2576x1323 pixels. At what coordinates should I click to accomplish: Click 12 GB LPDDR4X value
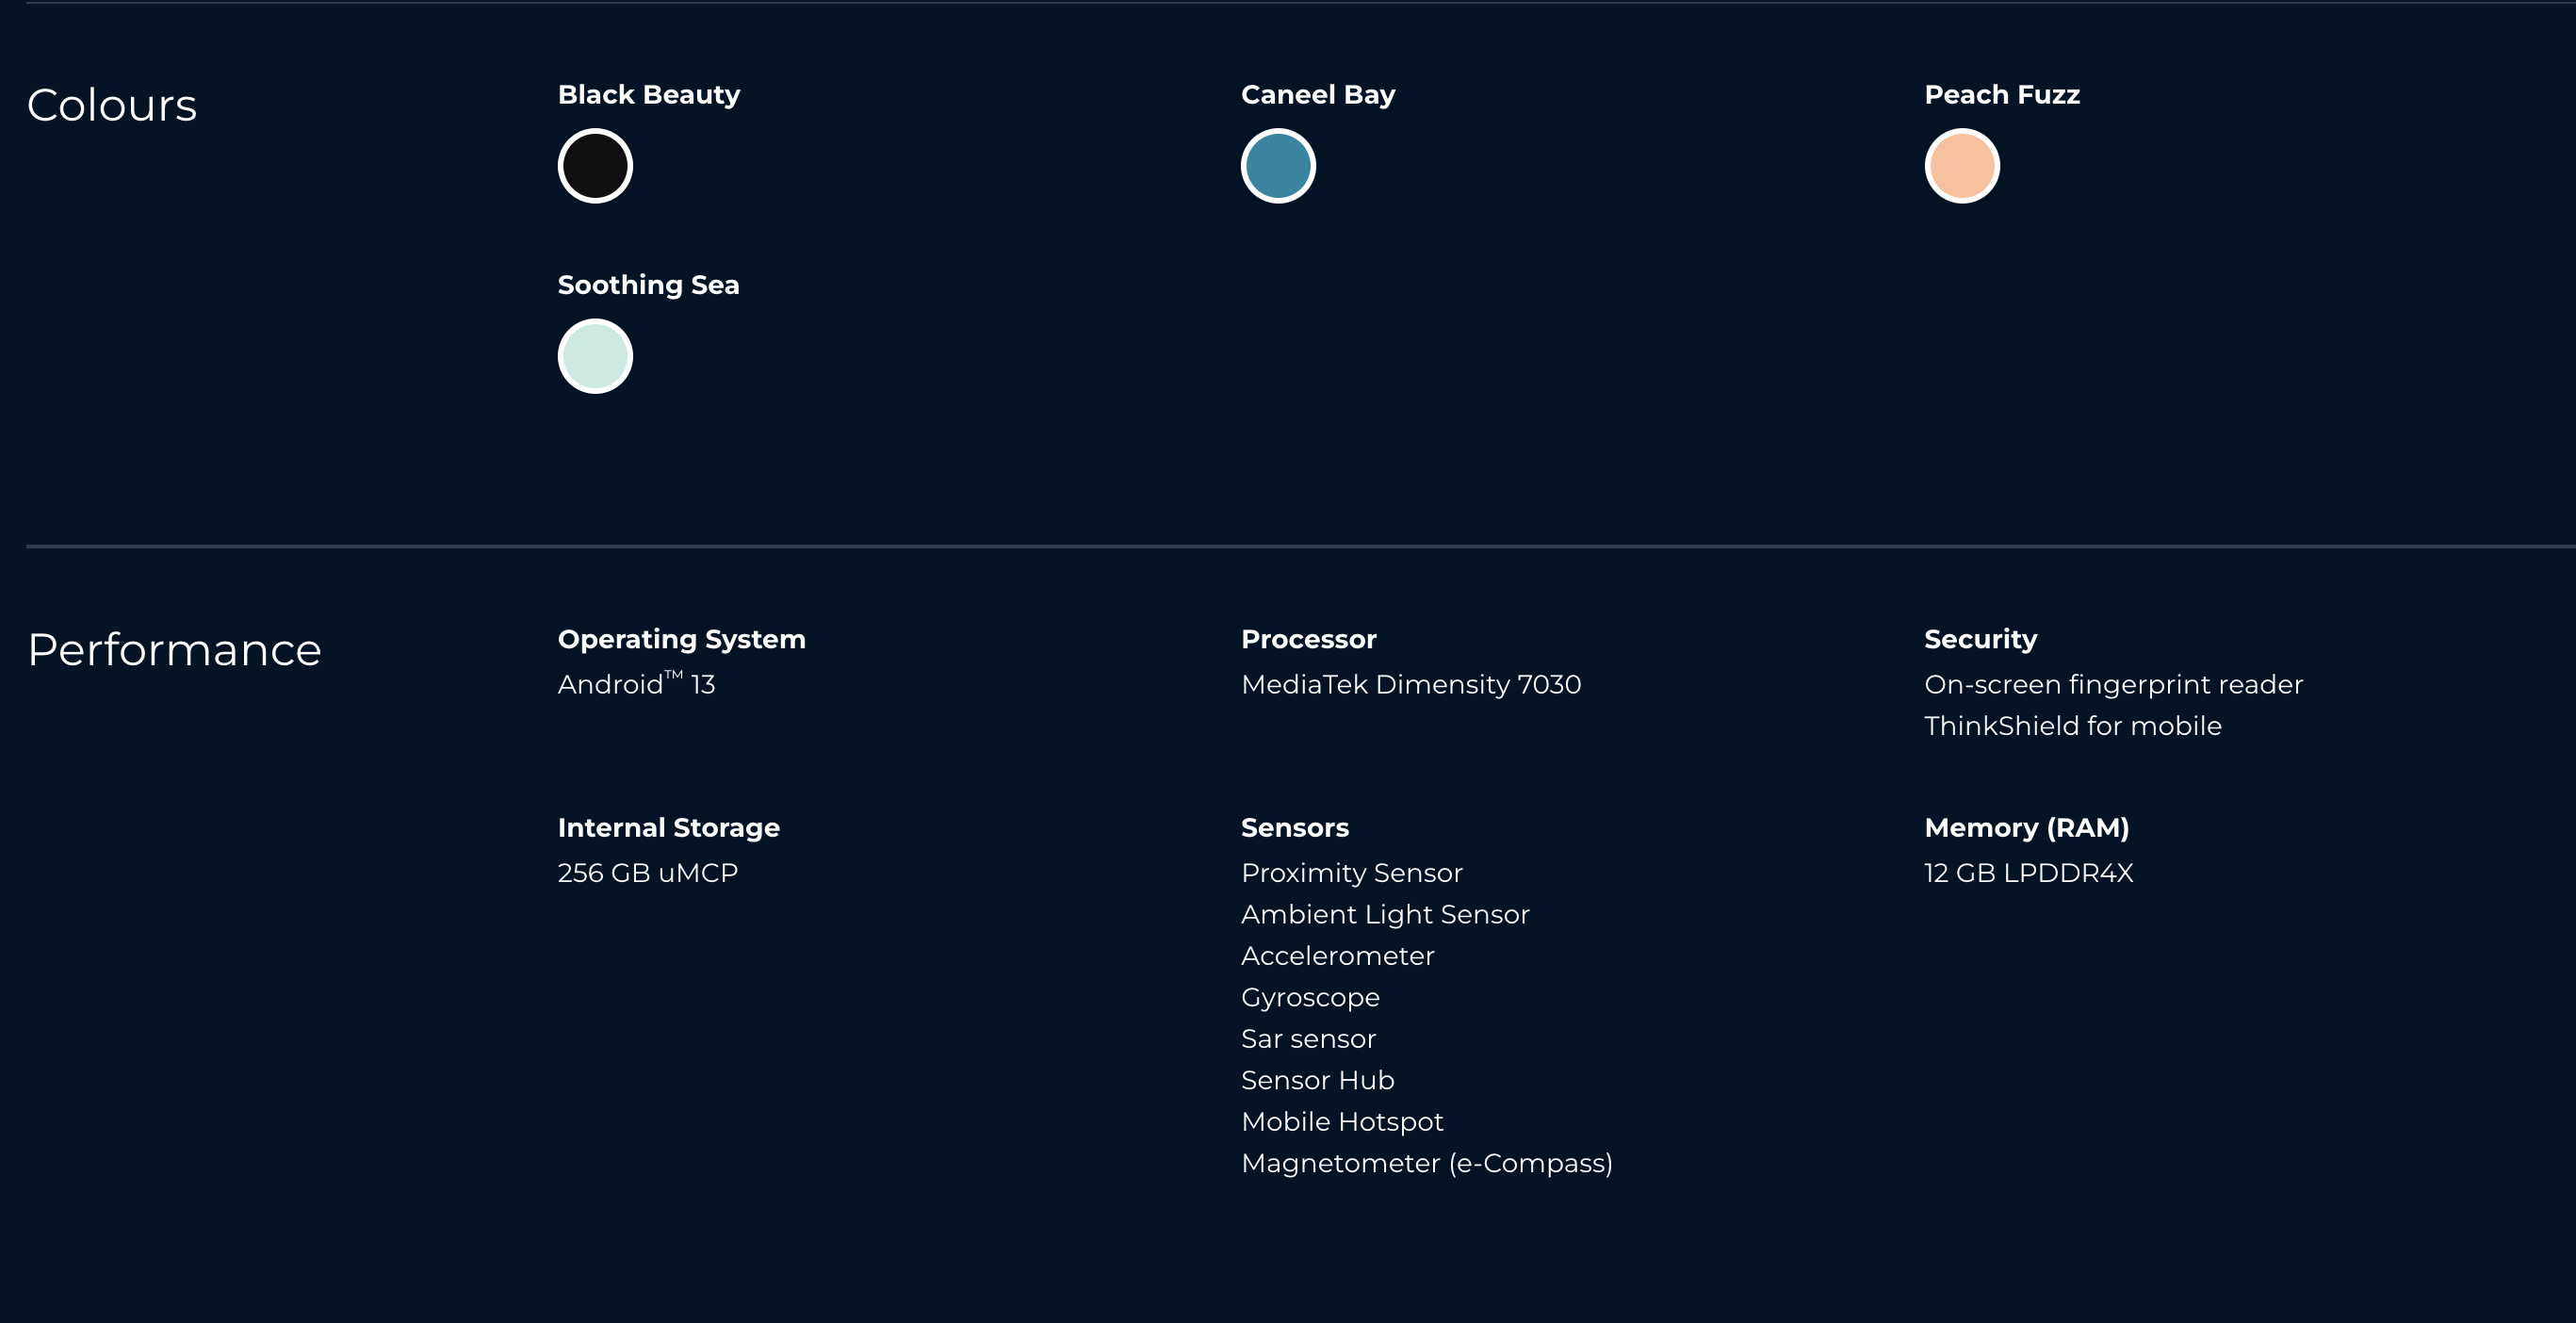coord(2029,873)
